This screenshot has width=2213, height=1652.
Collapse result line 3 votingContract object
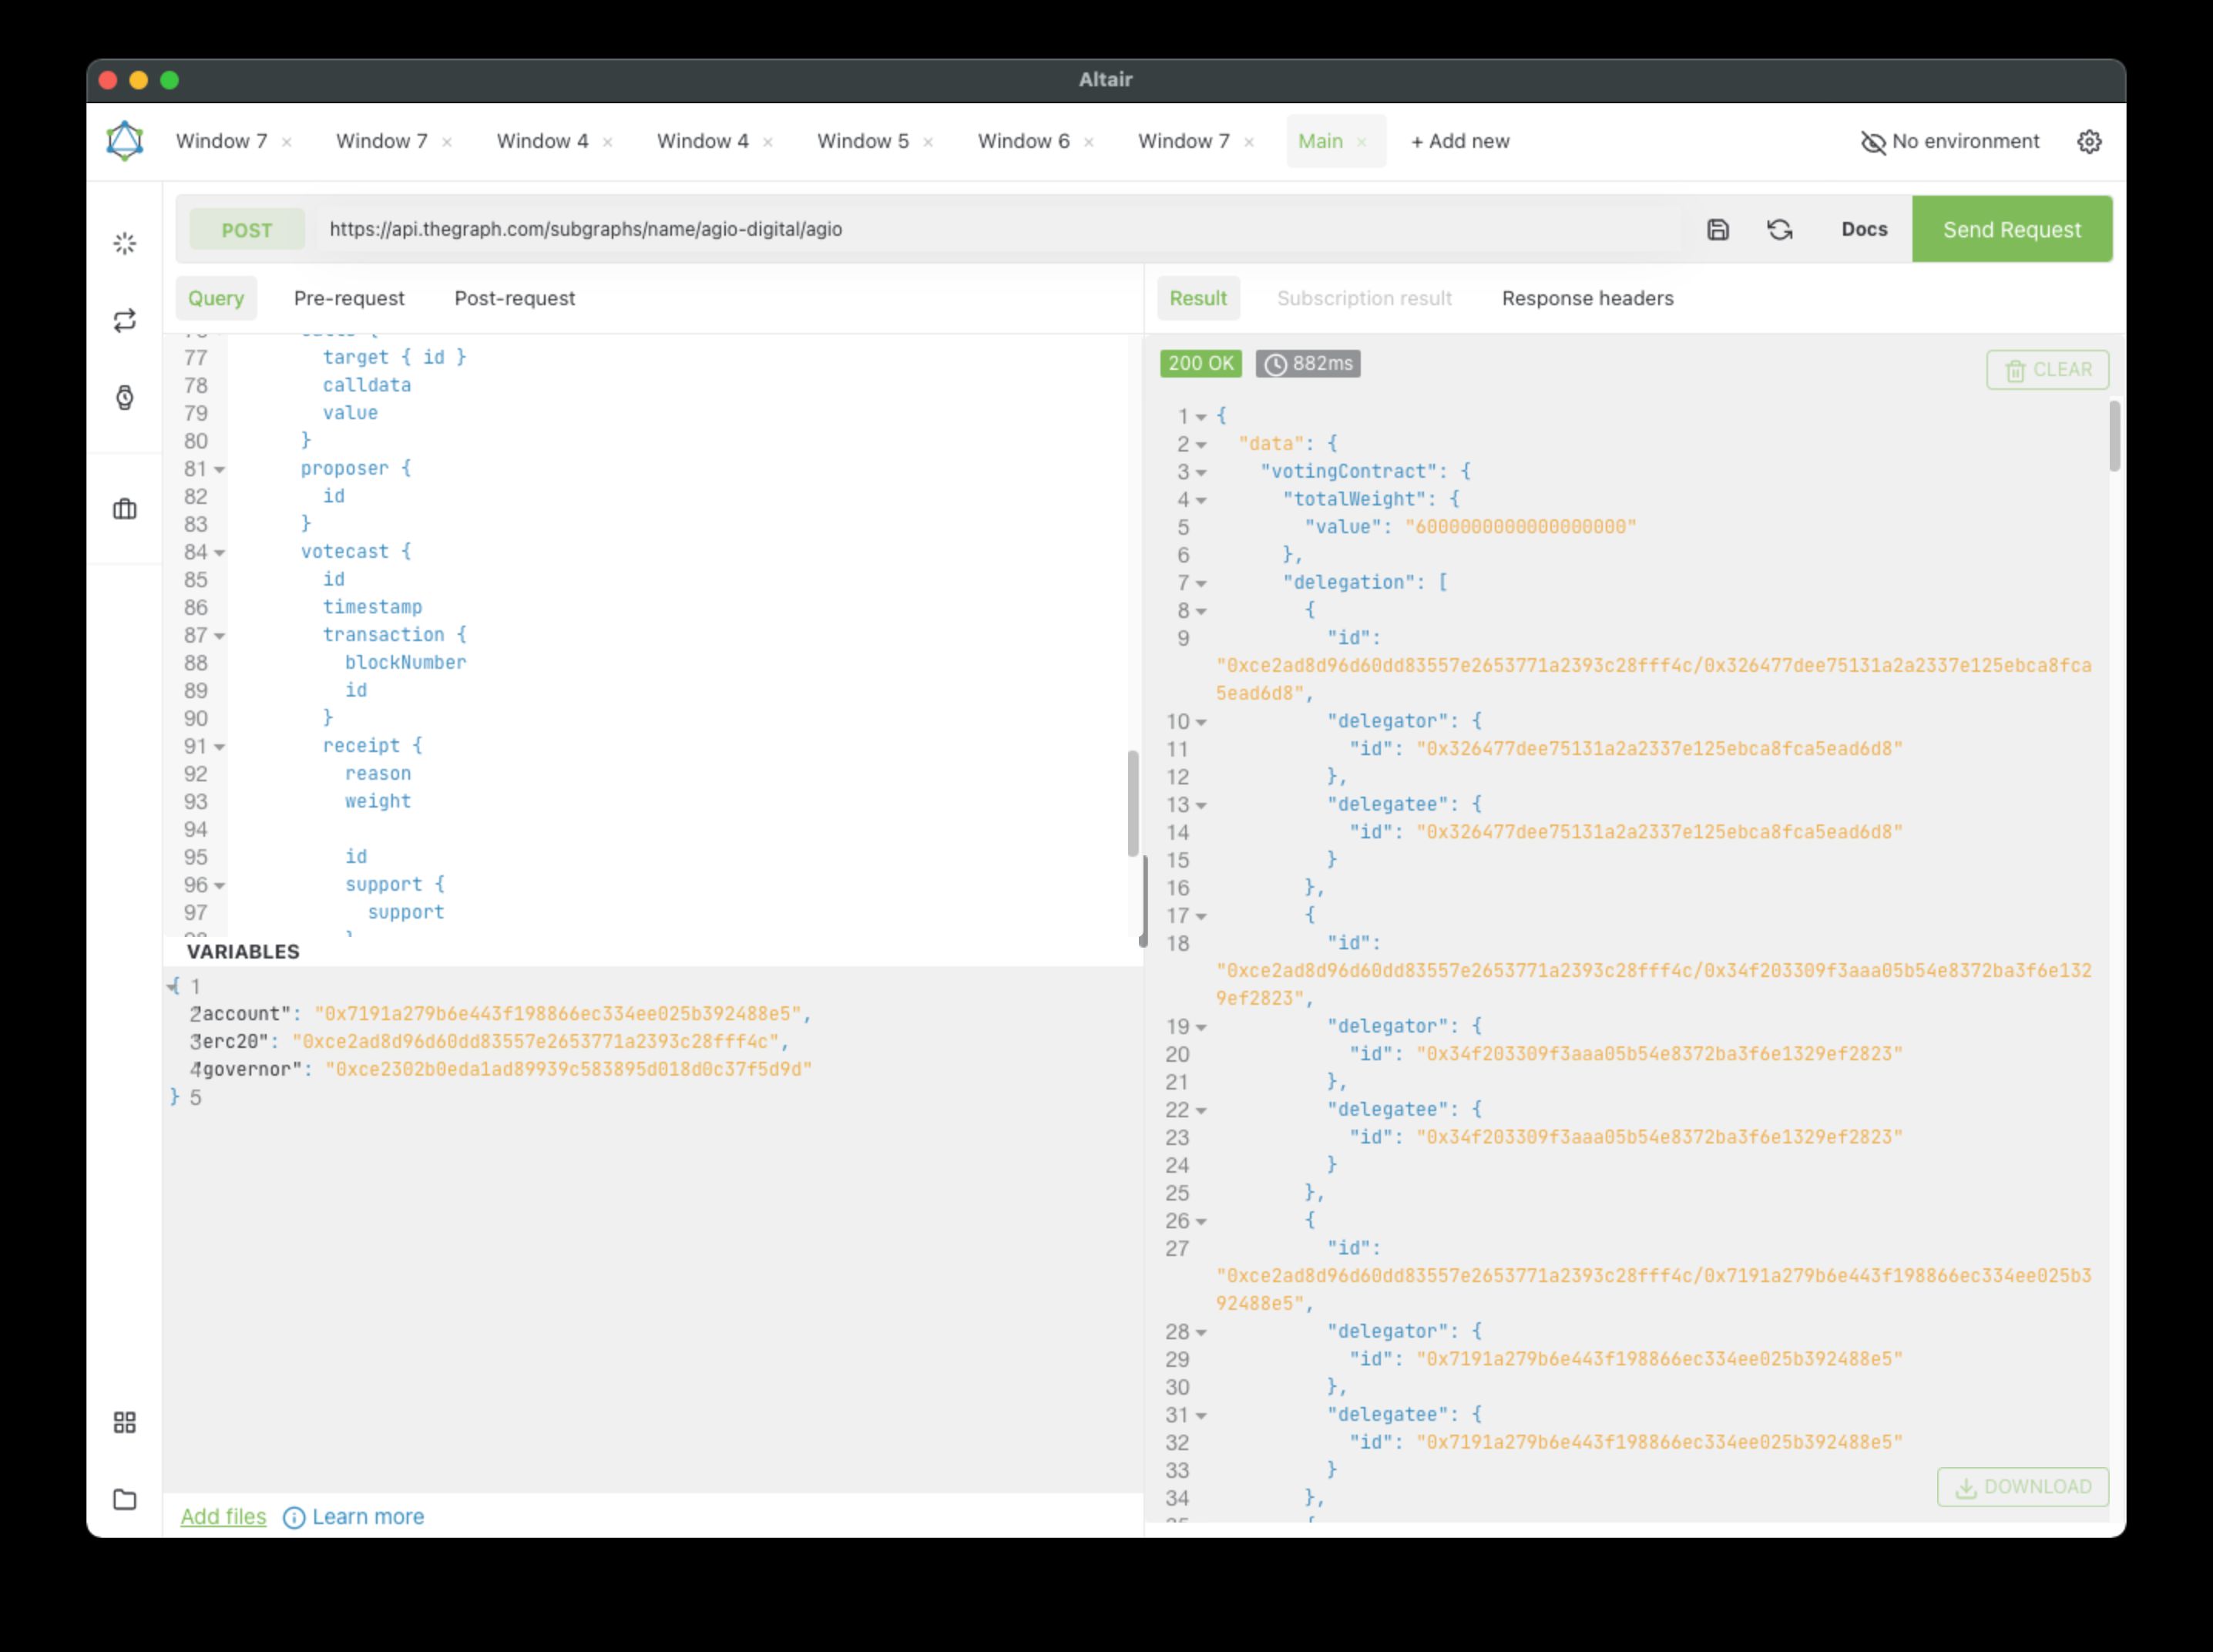point(1201,473)
